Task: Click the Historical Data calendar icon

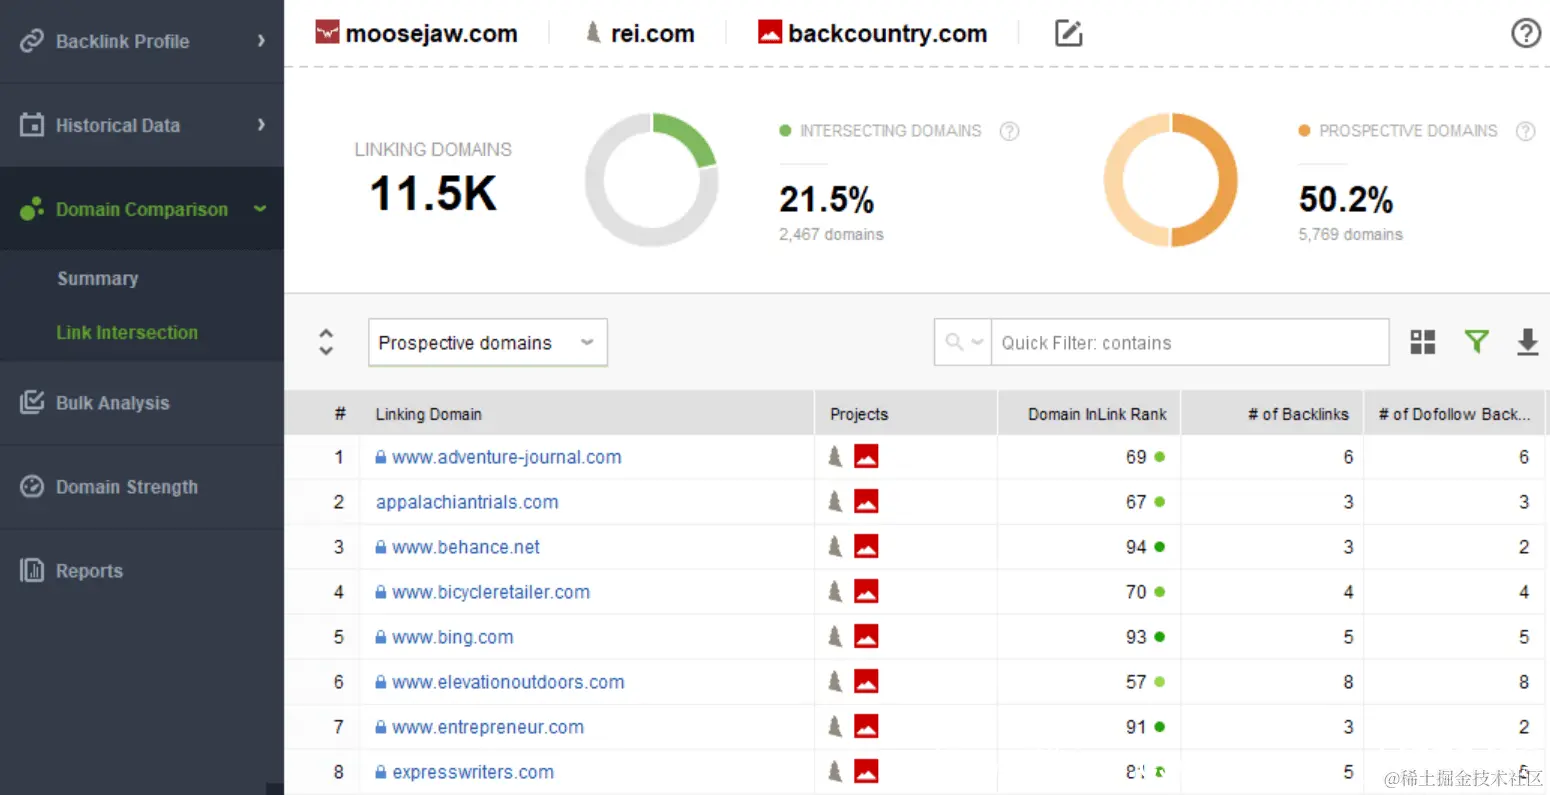Action: click(32, 125)
